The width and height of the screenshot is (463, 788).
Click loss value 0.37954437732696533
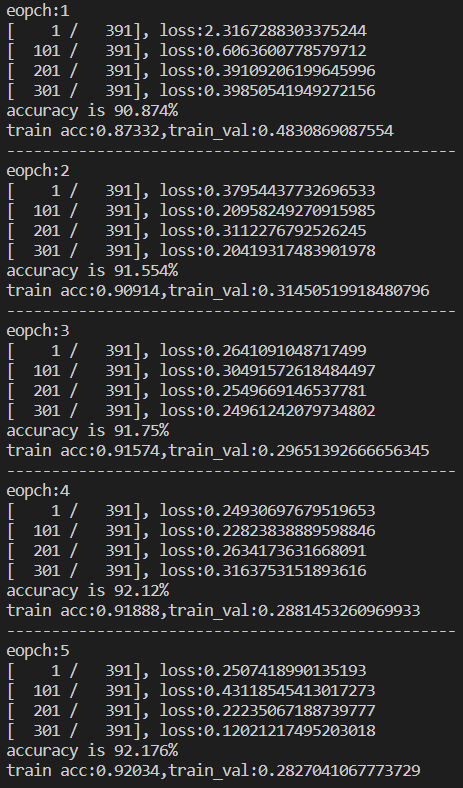tap(290, 190)
